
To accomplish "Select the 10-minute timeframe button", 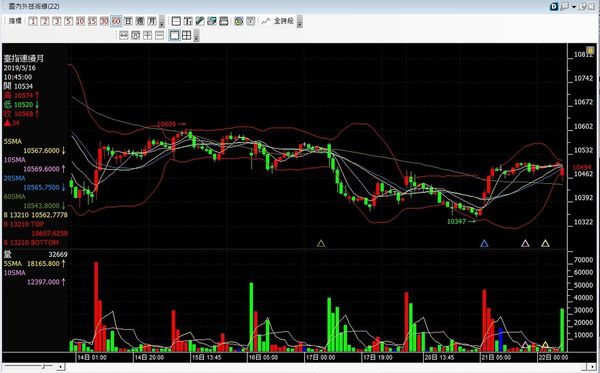I will (80, 21).
